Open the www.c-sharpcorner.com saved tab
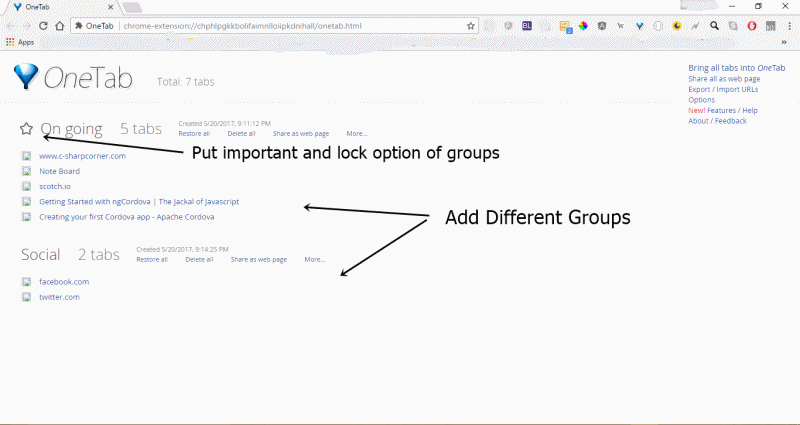Viewport: 800px width, 425px height. [x=83, y=156]
